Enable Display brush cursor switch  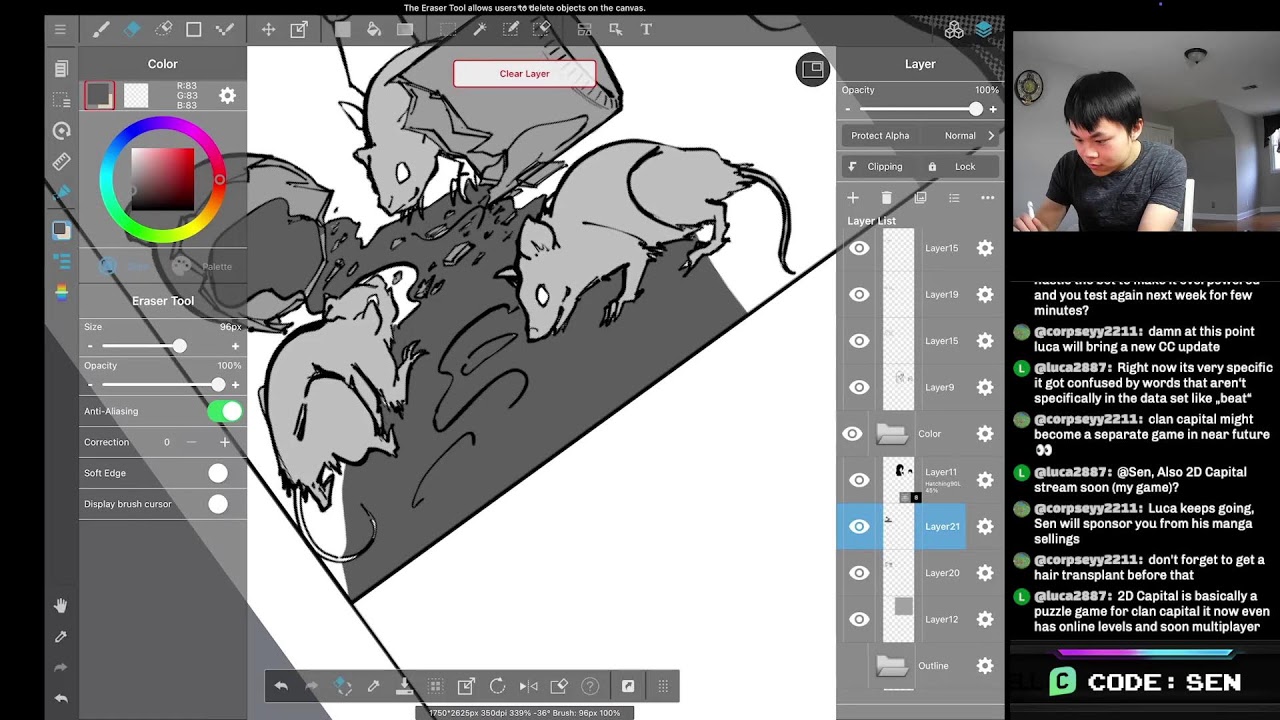(218, 504)
